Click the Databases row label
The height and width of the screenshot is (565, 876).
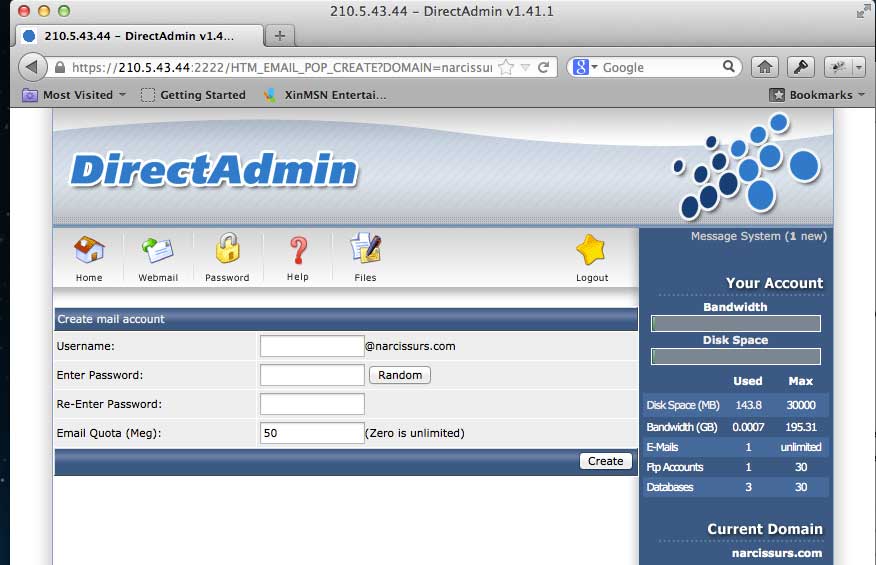tap(669, 487)
